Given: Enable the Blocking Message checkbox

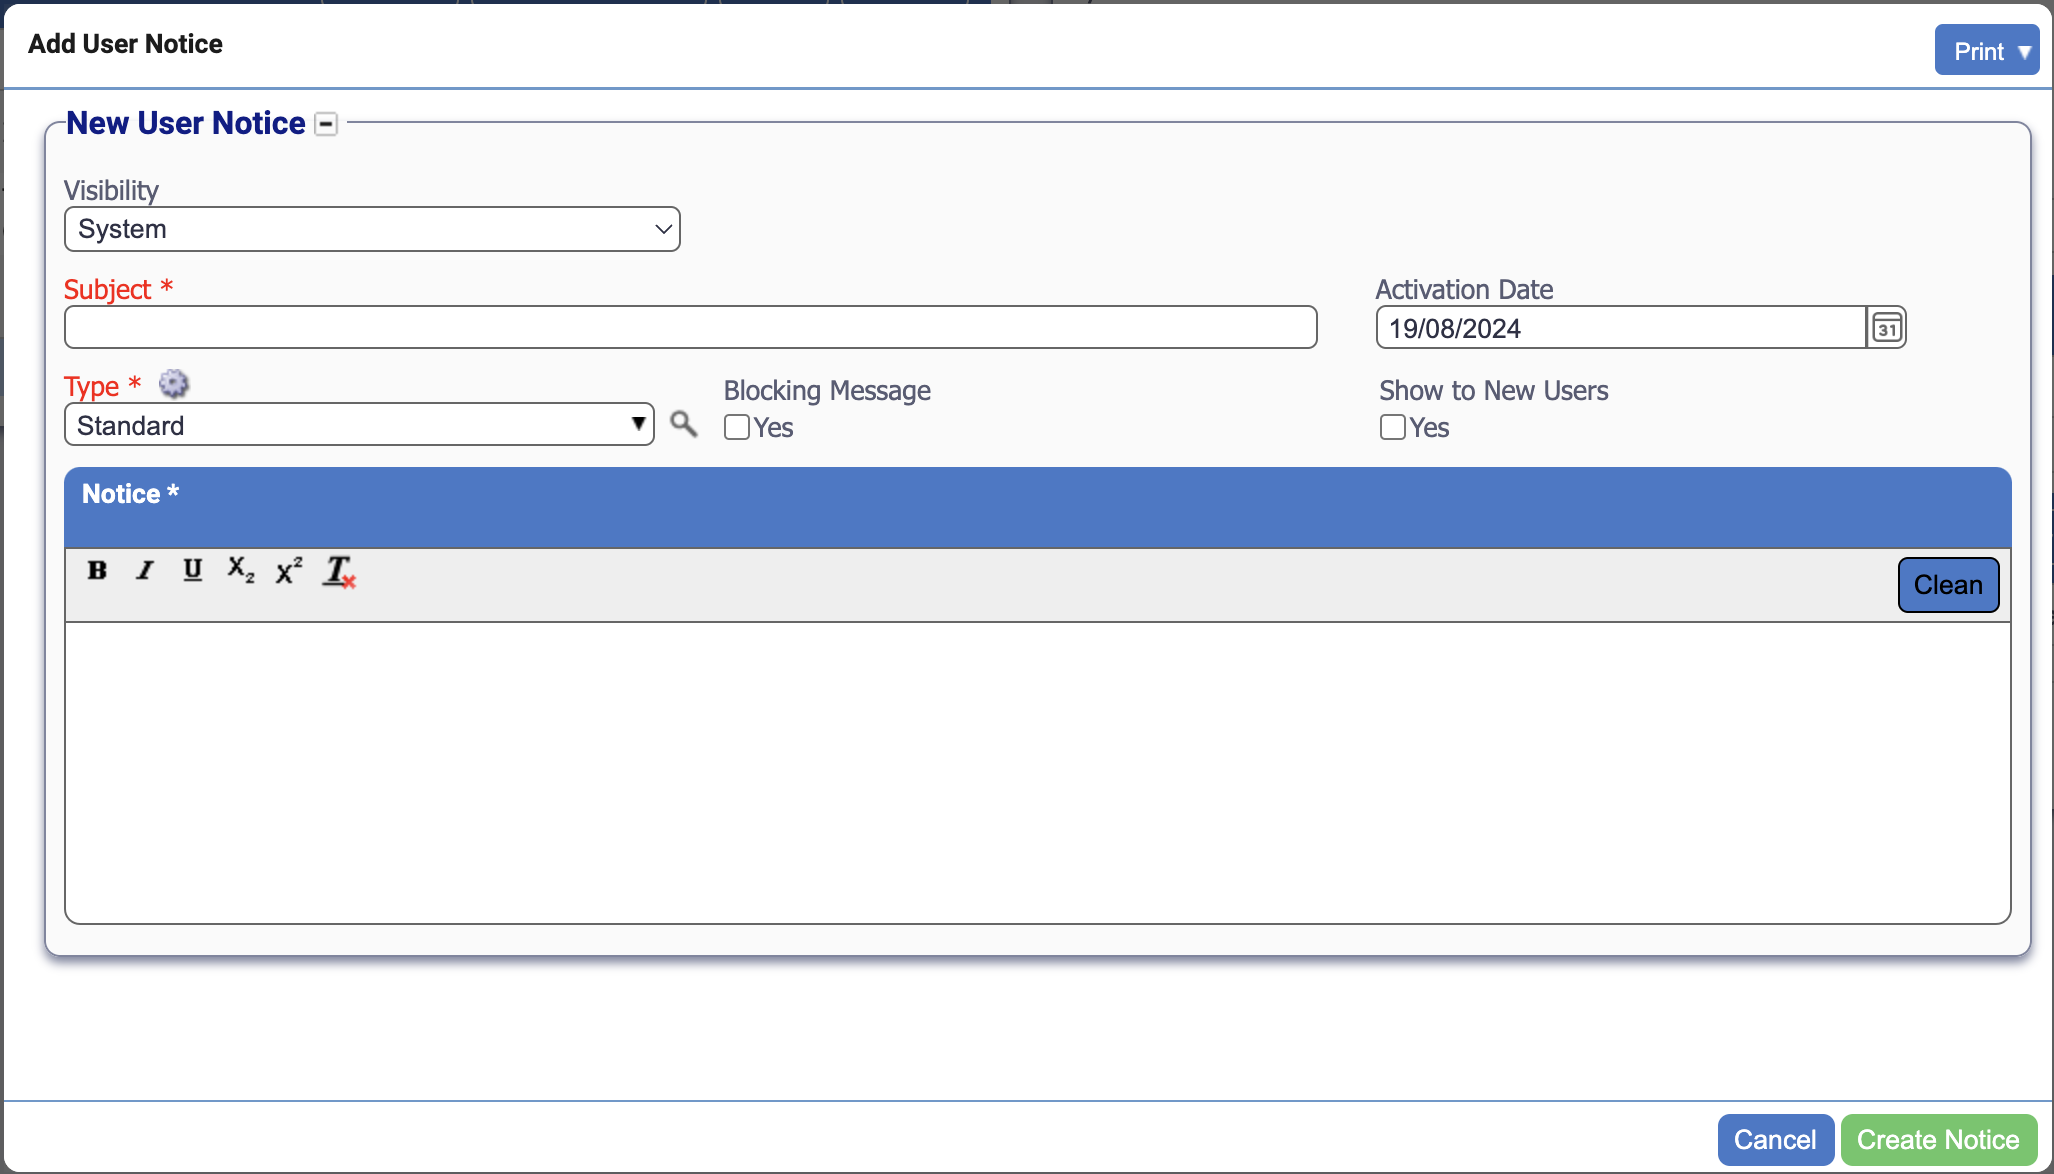Looking at the screenshot, I should 737,427.
